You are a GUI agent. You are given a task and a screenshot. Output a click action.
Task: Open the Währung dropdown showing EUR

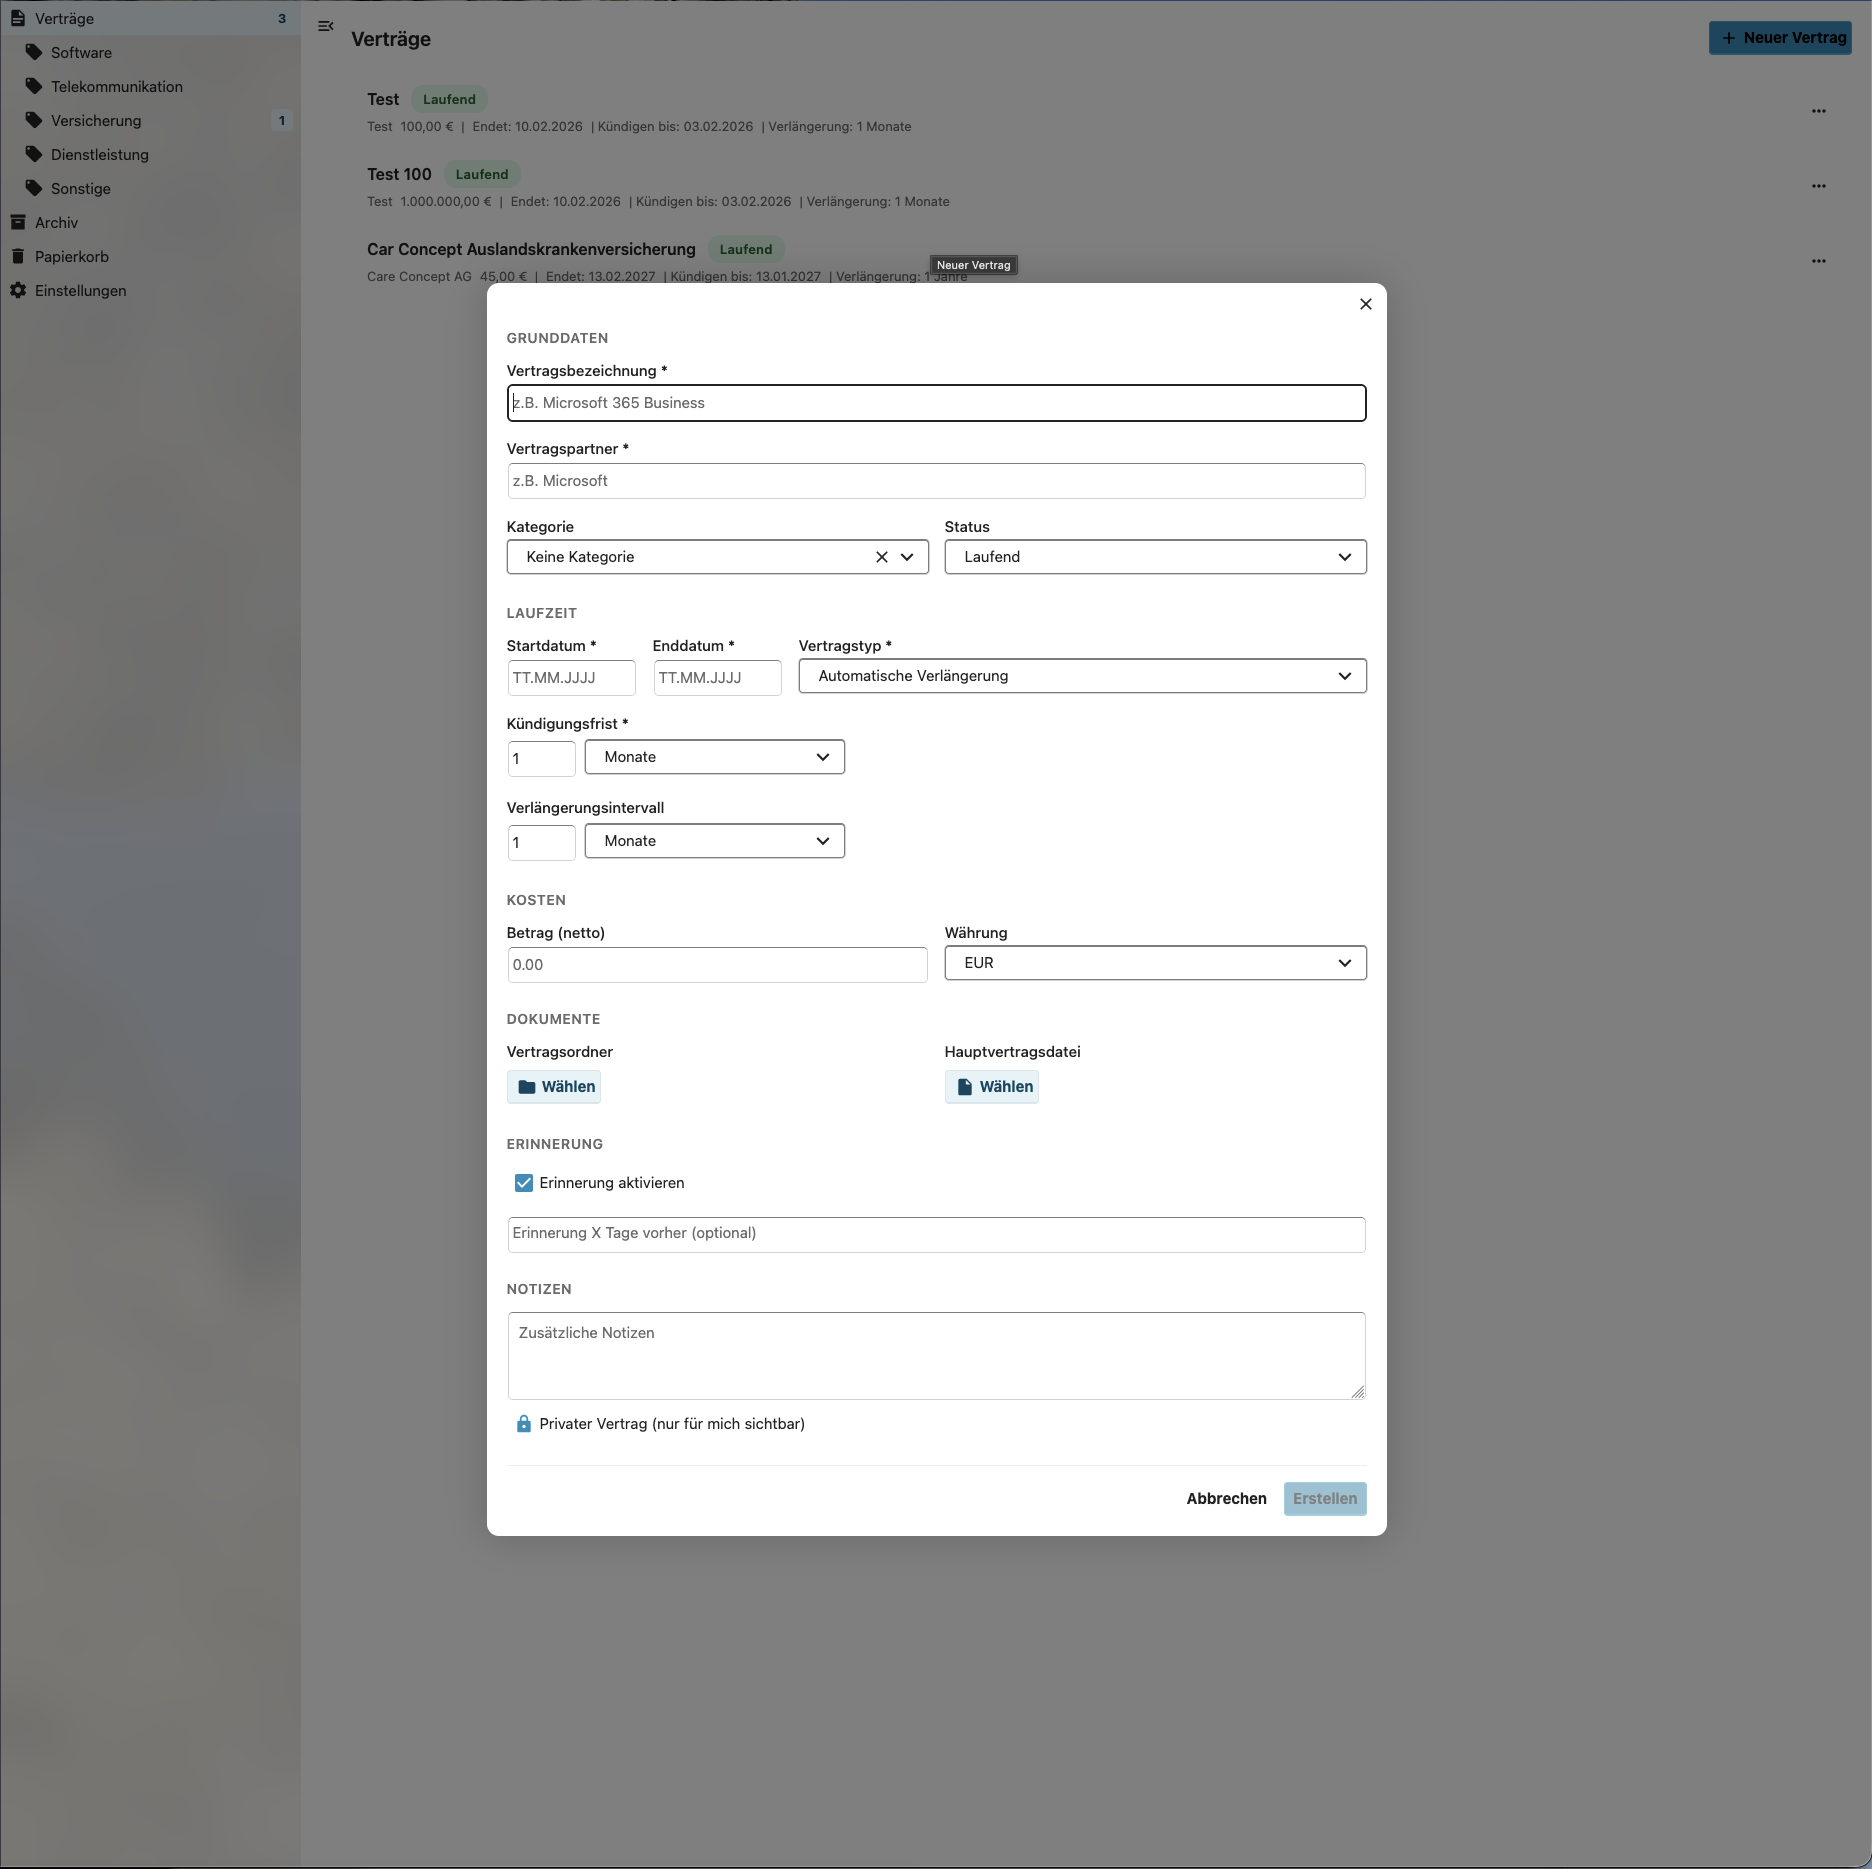(x=1154, y=963)
